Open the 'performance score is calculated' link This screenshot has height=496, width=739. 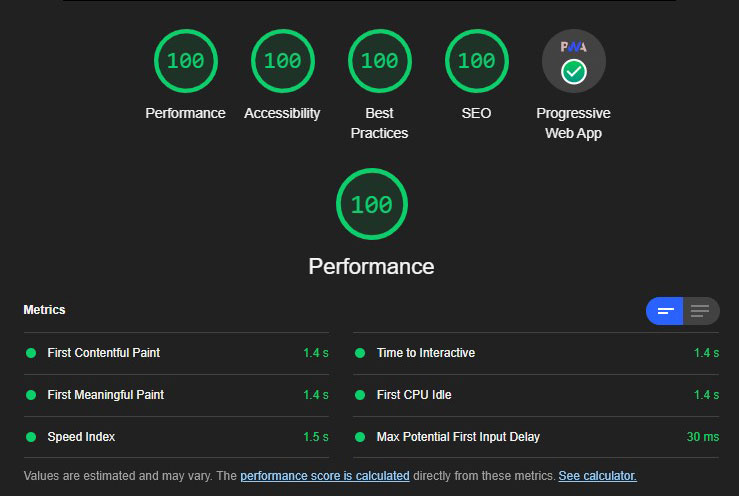[x=324, y=476]
